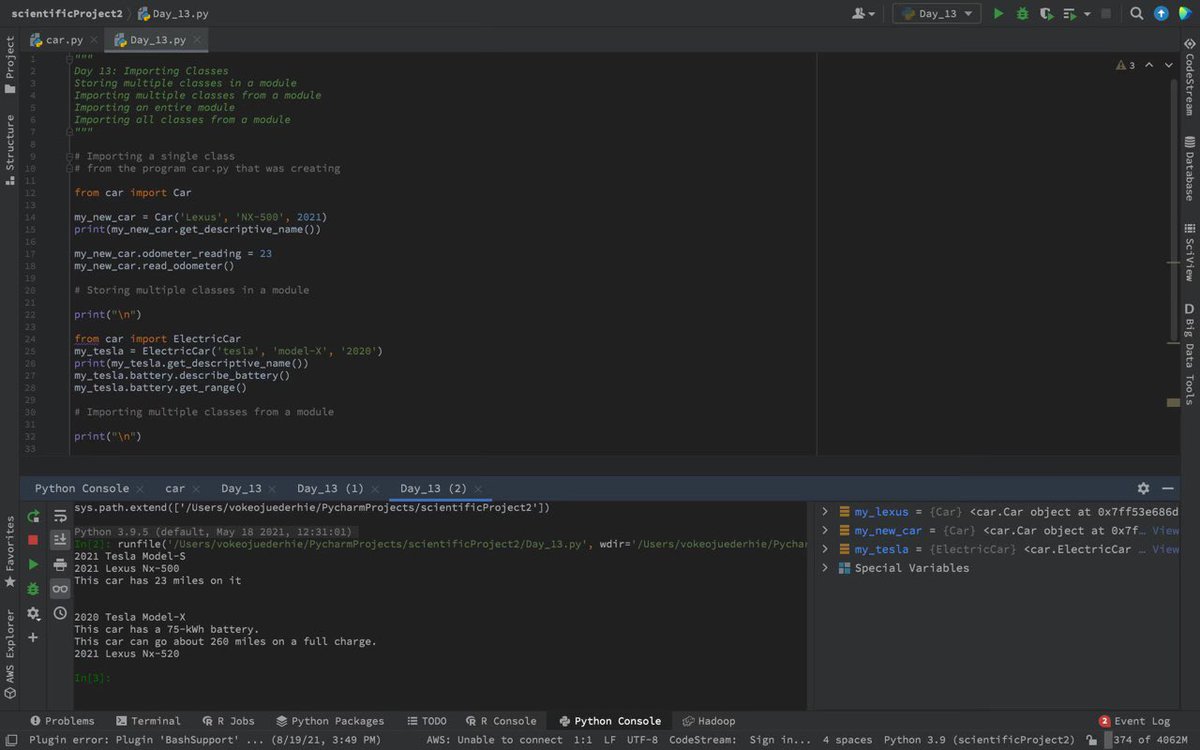Click the run with profiler icon
Image resolution: width=1200 pixels, height=750 pixels.
coord(1069,14)
